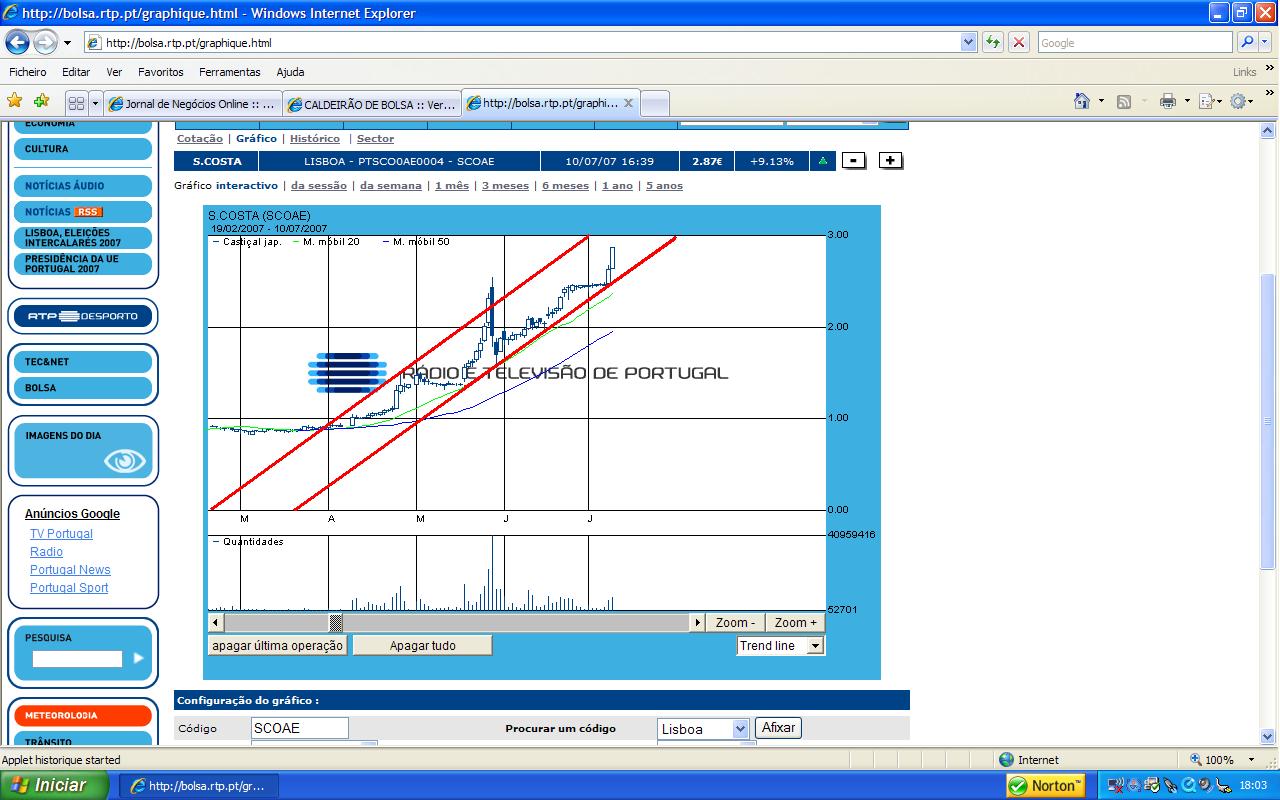Open the tab list dropdown arrow
This screenshot has width=1280, height=800.
96,103
